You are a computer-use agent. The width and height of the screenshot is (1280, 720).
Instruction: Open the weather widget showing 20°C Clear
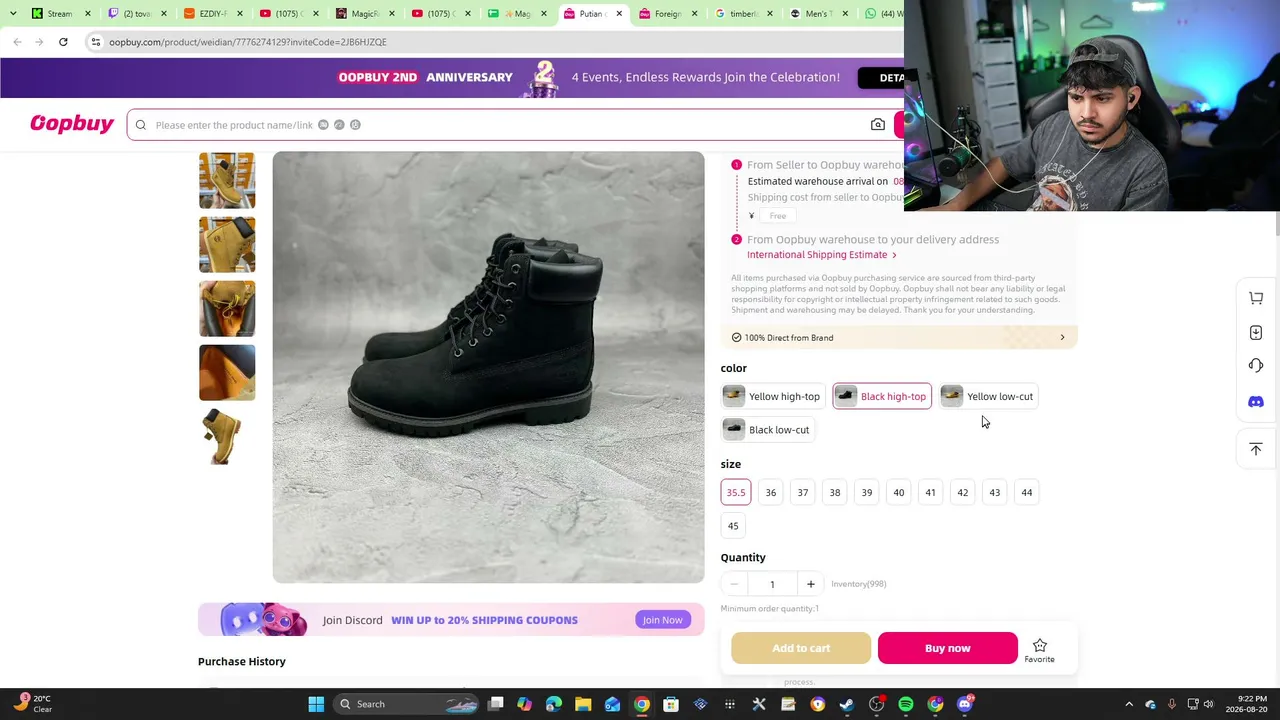[32, 704]
